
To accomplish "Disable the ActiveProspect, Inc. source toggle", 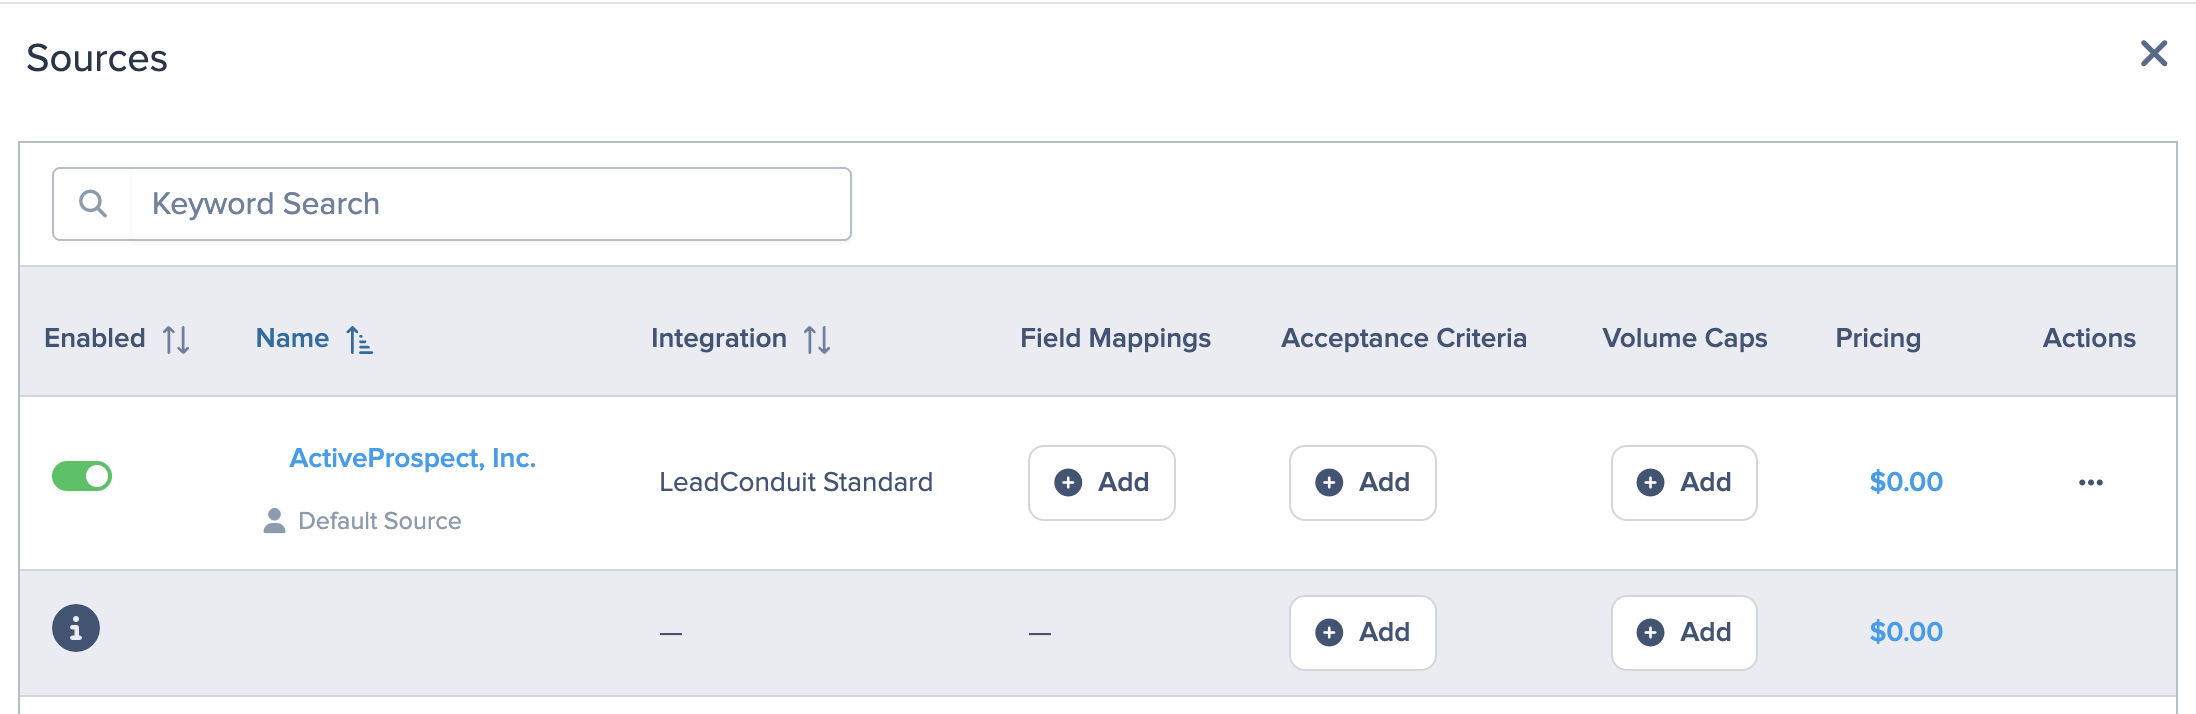I will click(82, 477).
